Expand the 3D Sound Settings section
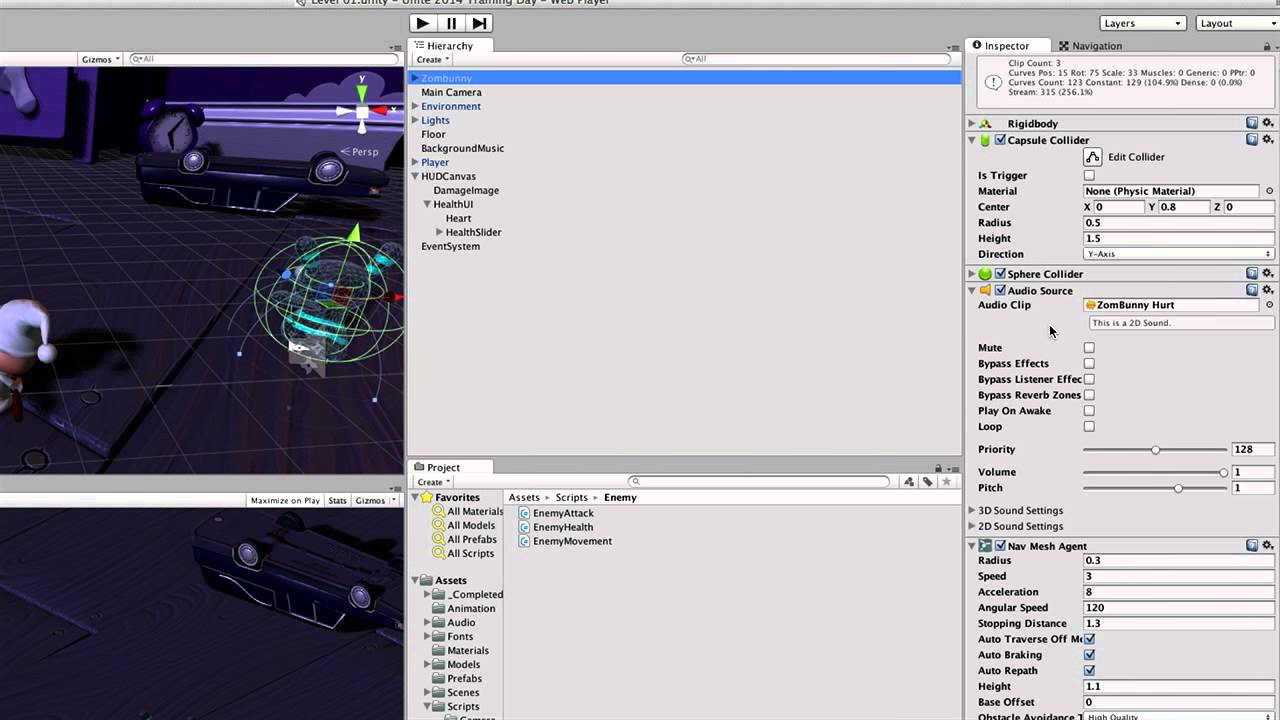 971,511
